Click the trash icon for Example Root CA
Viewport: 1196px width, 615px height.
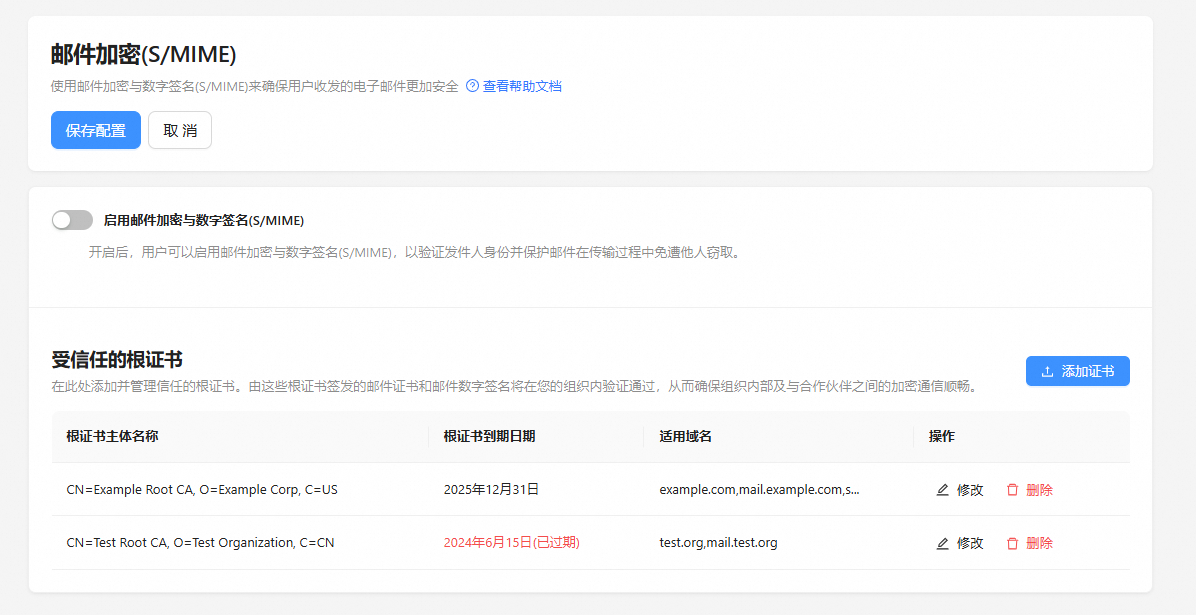coord(1012,490)
